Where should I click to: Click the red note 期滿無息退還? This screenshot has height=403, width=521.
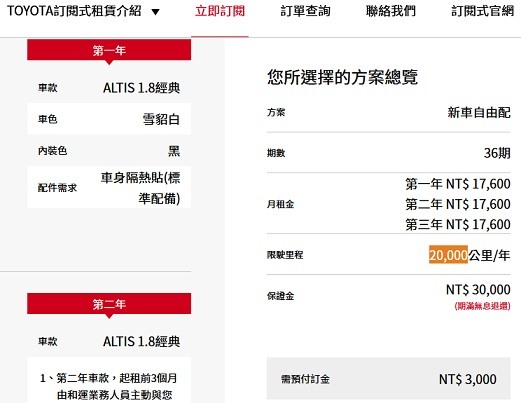click(482, 306)
